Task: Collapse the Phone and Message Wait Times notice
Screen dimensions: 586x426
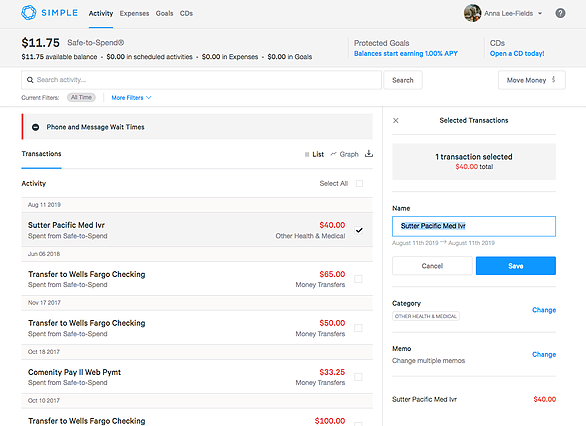Action: pyautogui.click(x=36, y=127)
